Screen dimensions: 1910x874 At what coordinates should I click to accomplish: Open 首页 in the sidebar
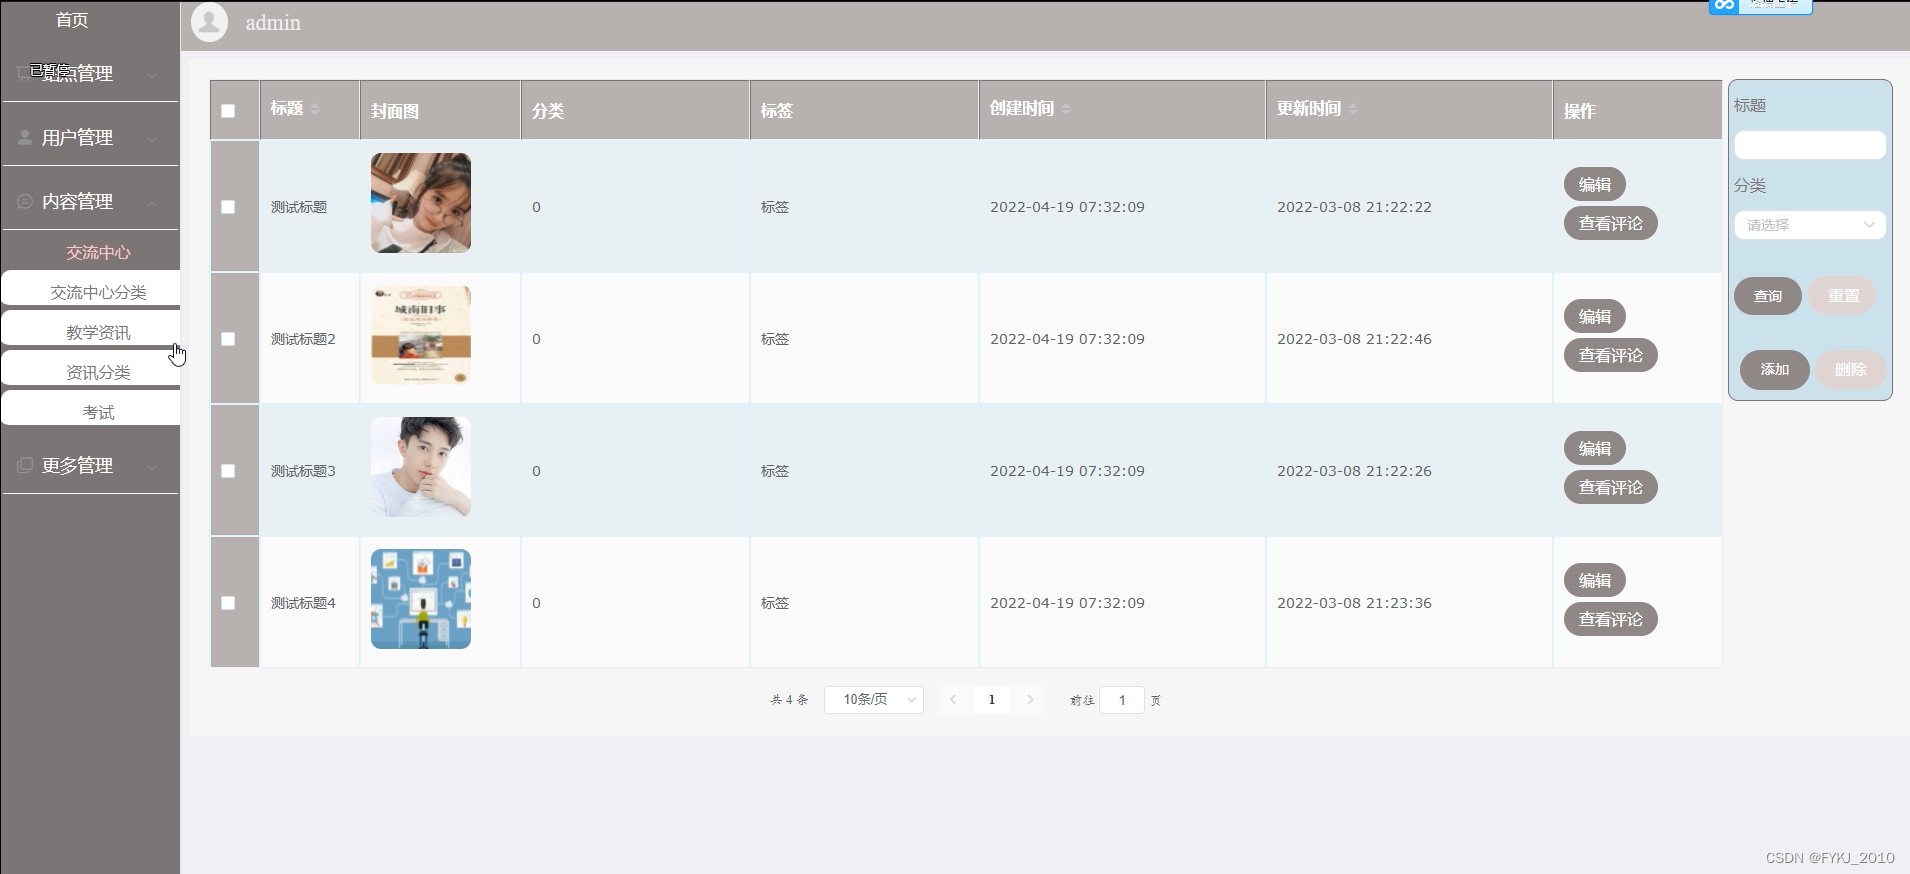point(72,20)
